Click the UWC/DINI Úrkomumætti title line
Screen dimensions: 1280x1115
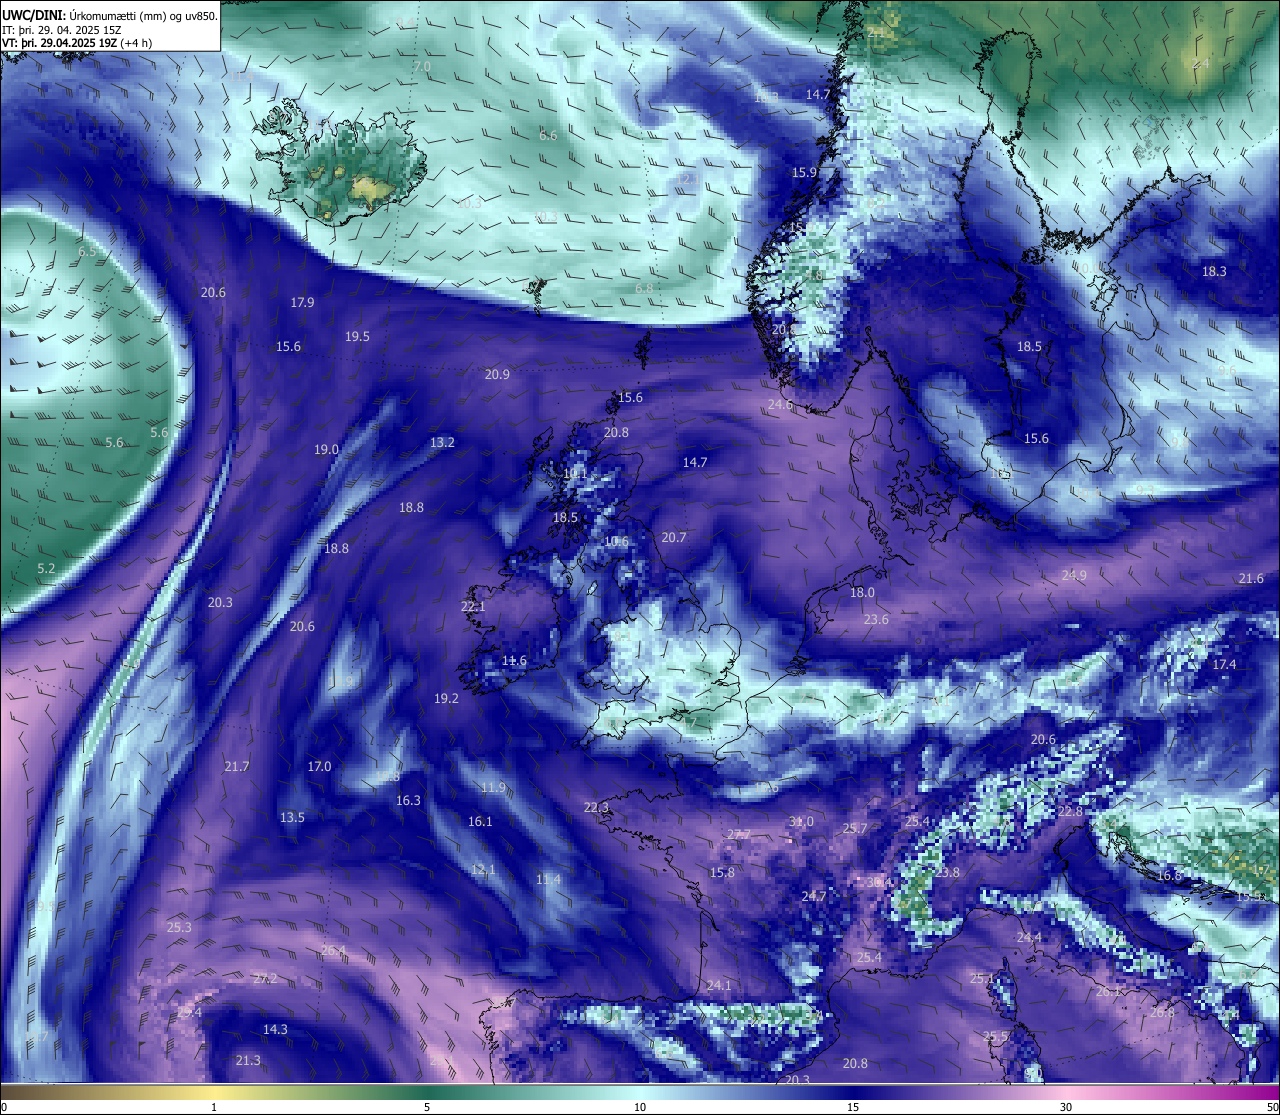pyautogui.click(x=110, y=16)
